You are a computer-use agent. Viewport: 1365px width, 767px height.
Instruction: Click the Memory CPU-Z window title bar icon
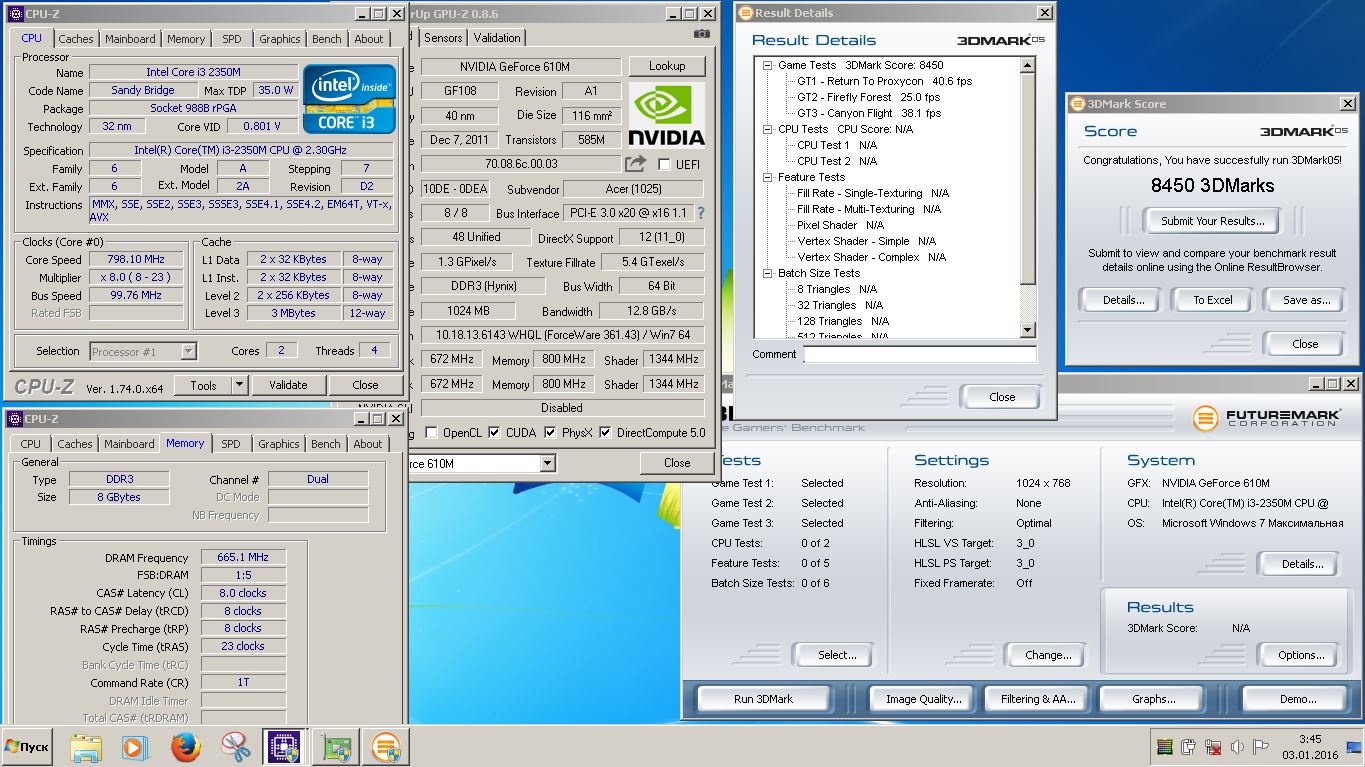[14, 419]
